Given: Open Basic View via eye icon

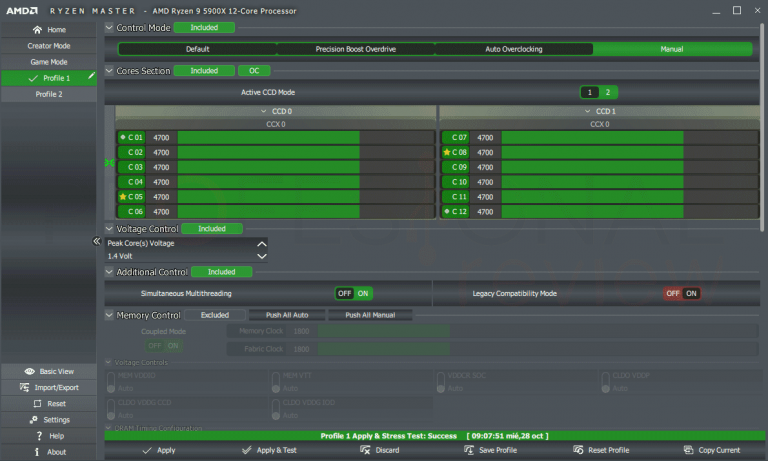Looking at the screenshot, I should tap(29, 371).
